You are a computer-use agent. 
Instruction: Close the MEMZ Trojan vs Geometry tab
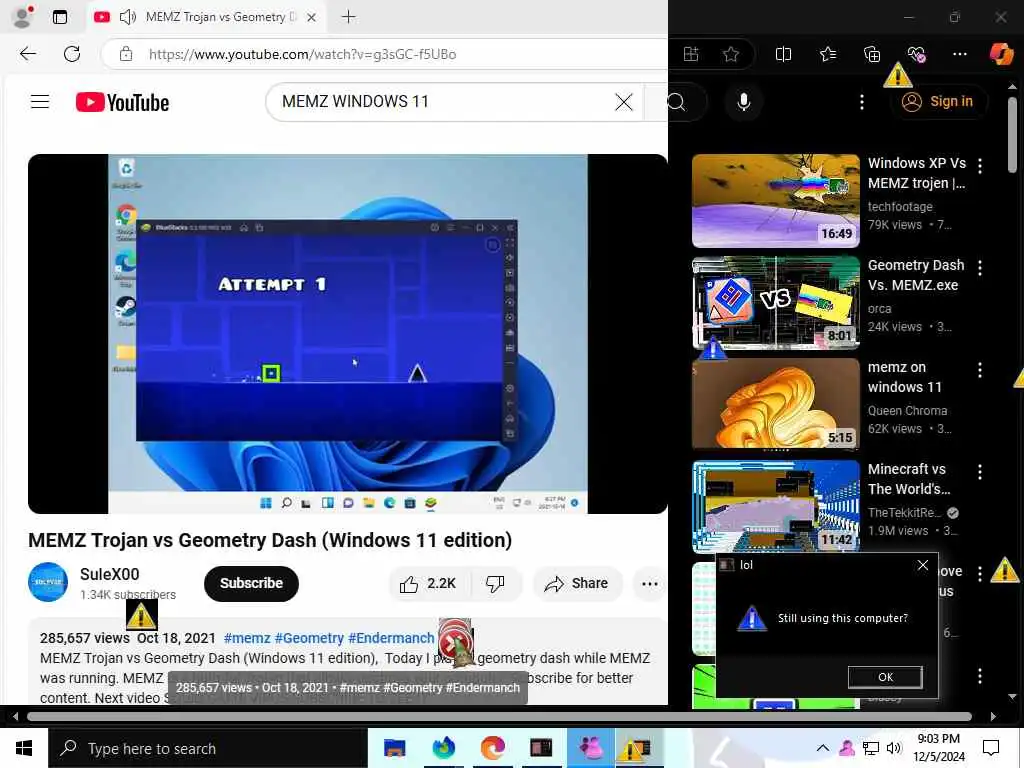tap(312, 18)
